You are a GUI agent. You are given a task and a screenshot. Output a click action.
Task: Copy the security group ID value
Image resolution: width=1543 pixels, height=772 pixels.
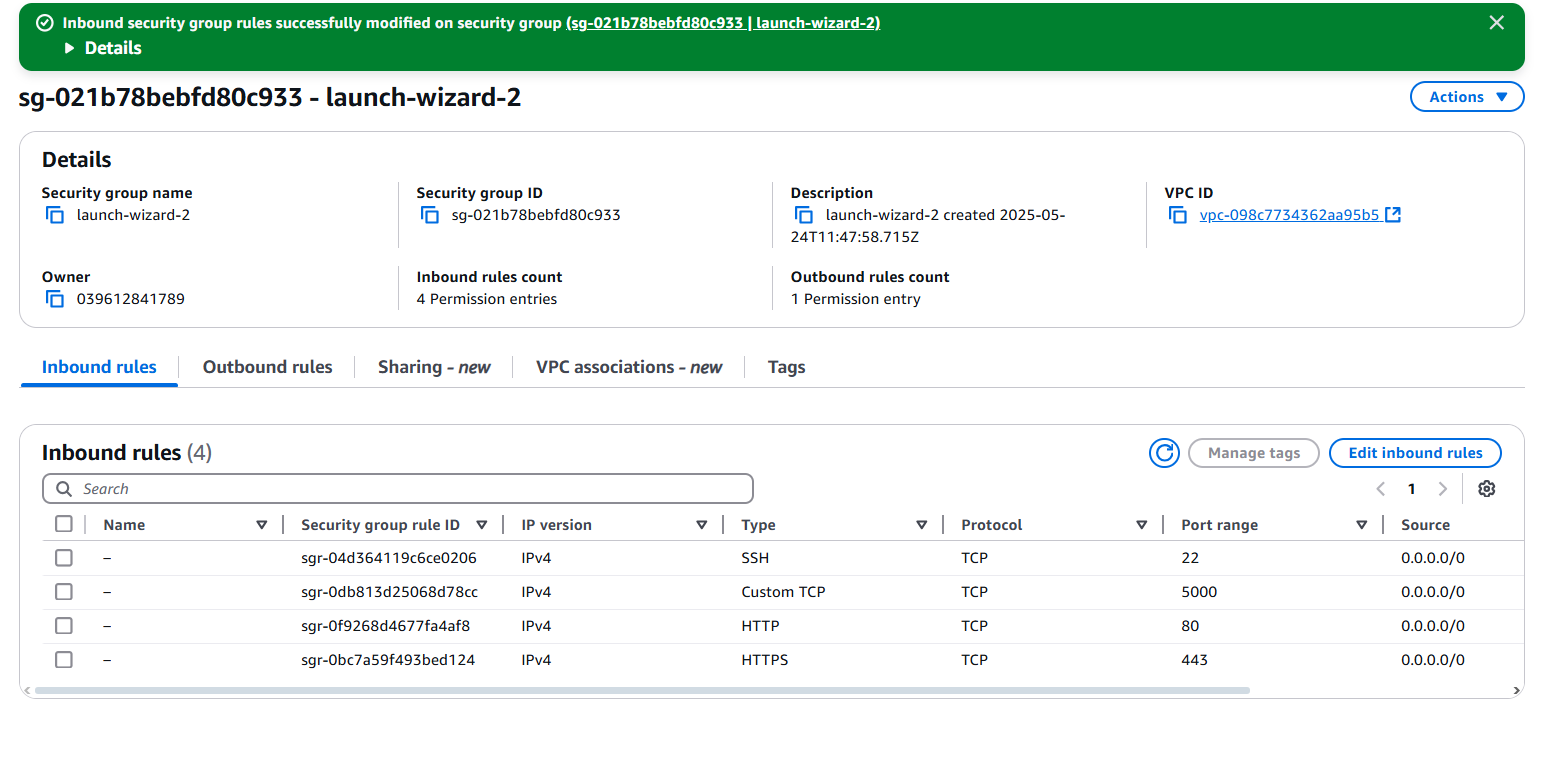pyautogui.click(x=430, y=215)
